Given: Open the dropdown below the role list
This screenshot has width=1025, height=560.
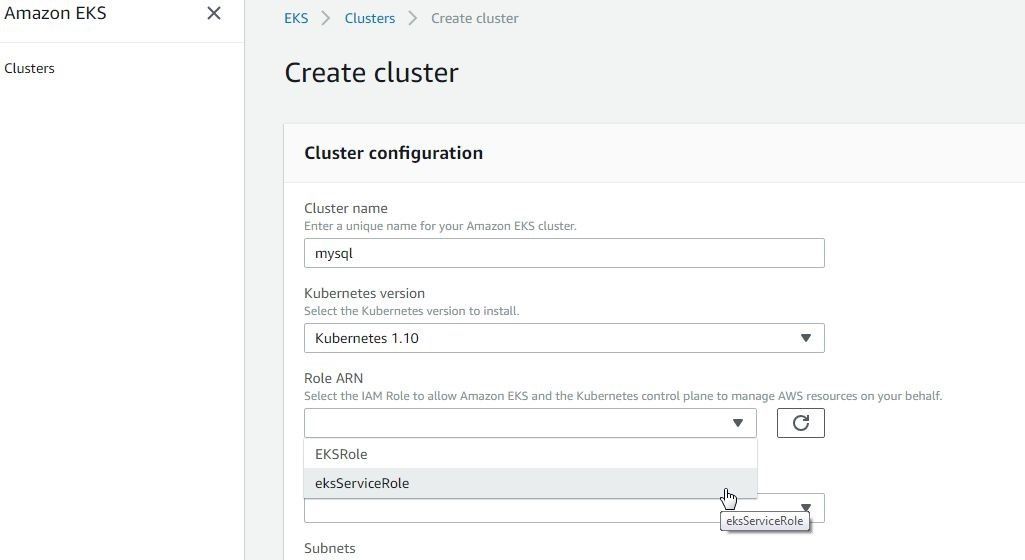Looking at the screenshot, I should pos(564,510).
